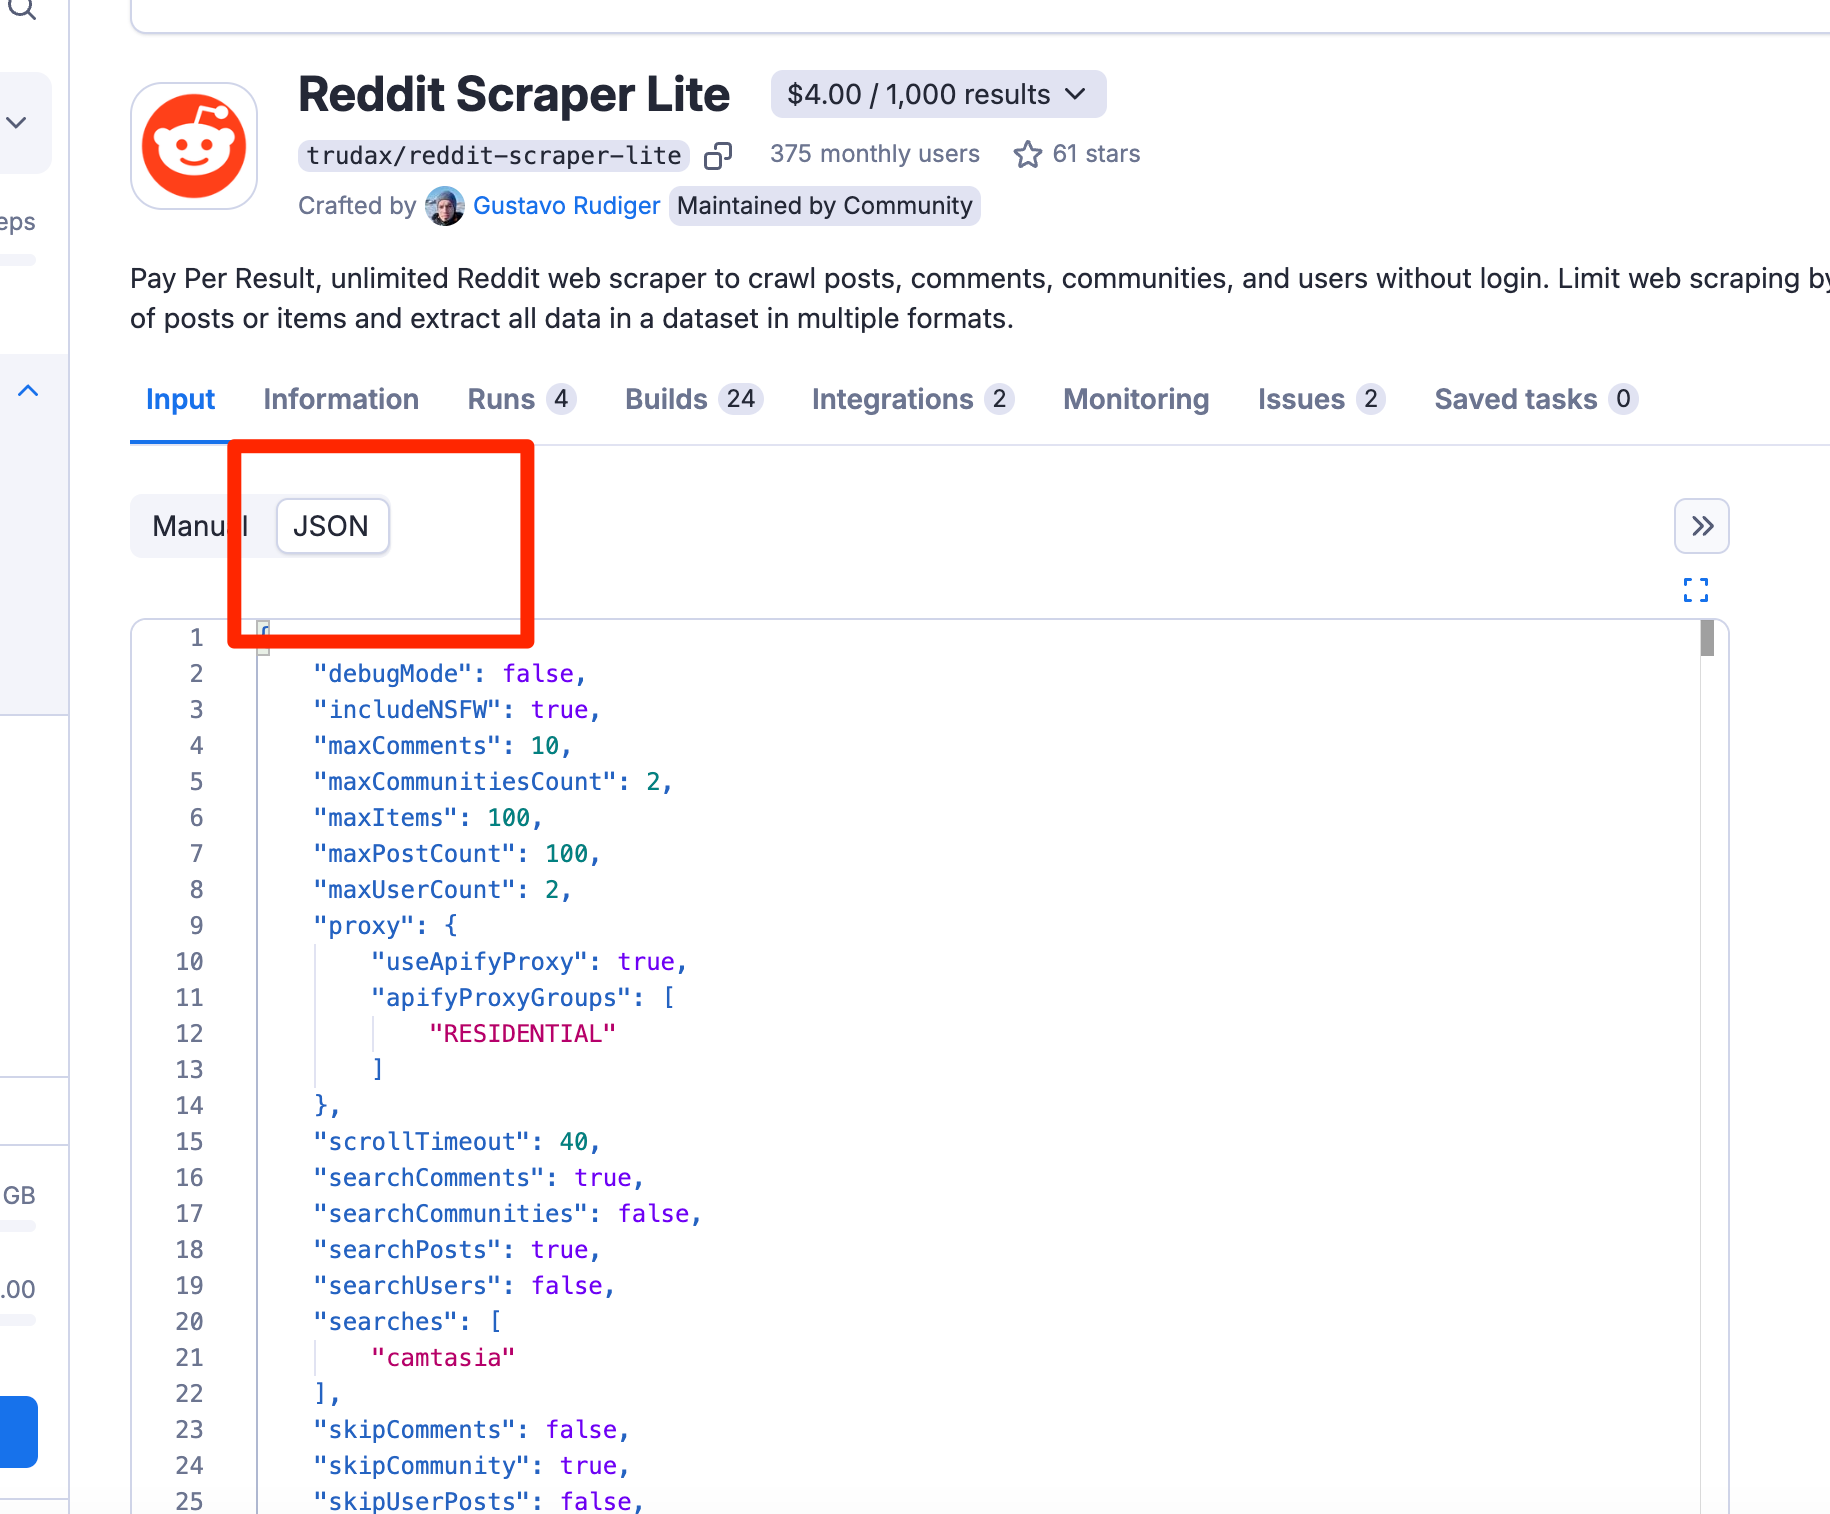1830x1514 pixels.
Task: Click the trudax/reddit-scraper-lite slug
Action: click(x=494, y=156)
